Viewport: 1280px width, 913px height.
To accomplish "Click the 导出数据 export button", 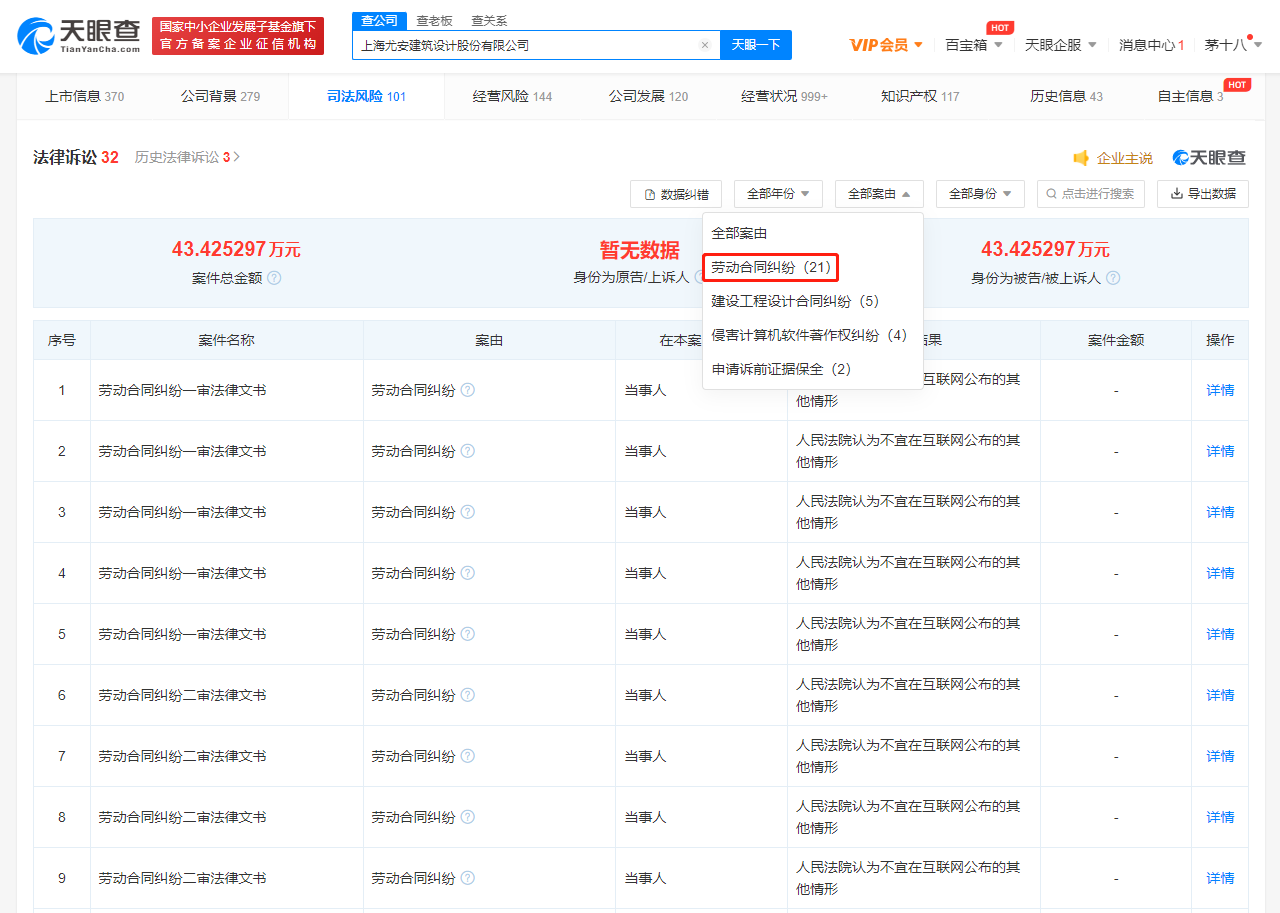I will point(1202,194).
